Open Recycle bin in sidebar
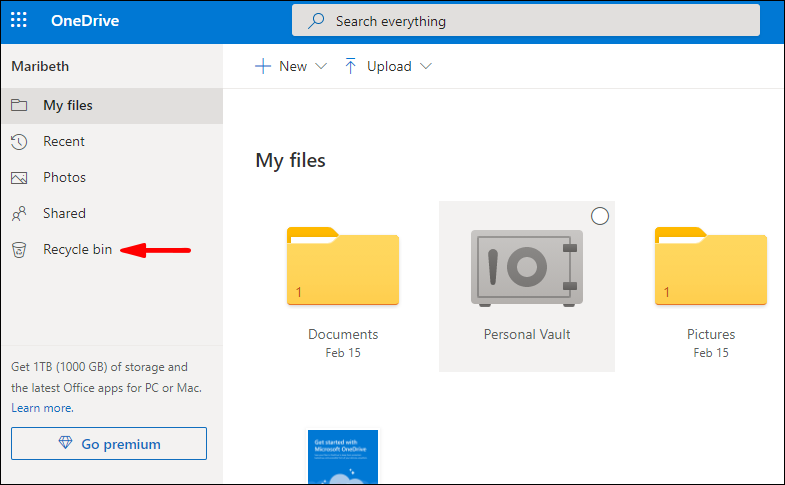Screen dimensions: 785x485 (77, 250)
